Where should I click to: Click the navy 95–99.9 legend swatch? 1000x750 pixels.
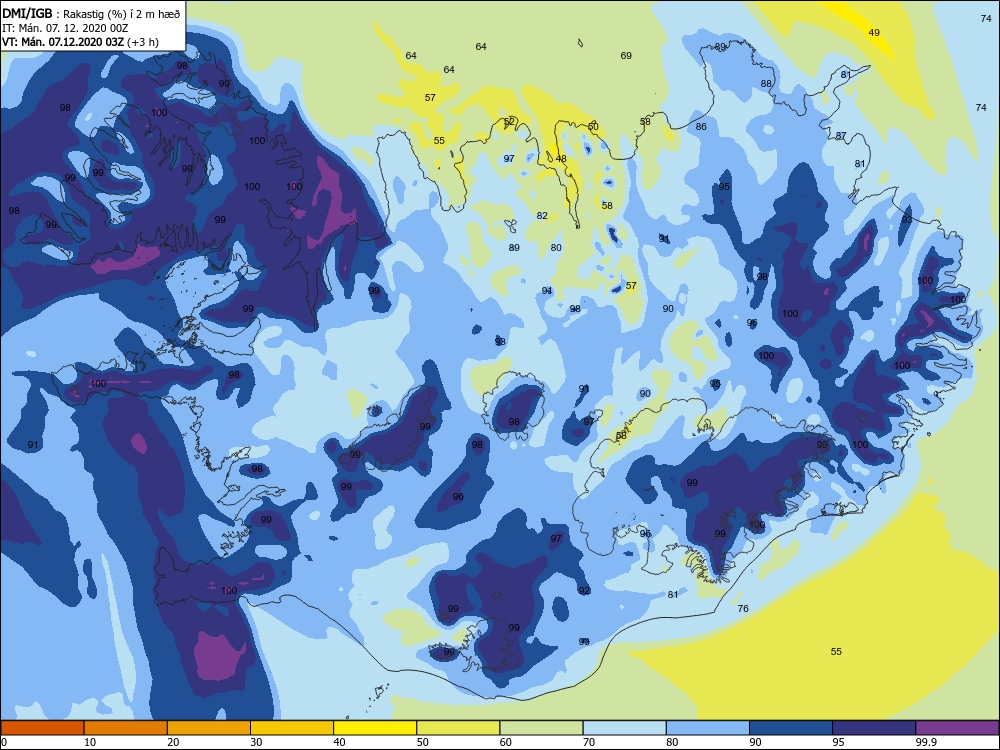(874, 728)
